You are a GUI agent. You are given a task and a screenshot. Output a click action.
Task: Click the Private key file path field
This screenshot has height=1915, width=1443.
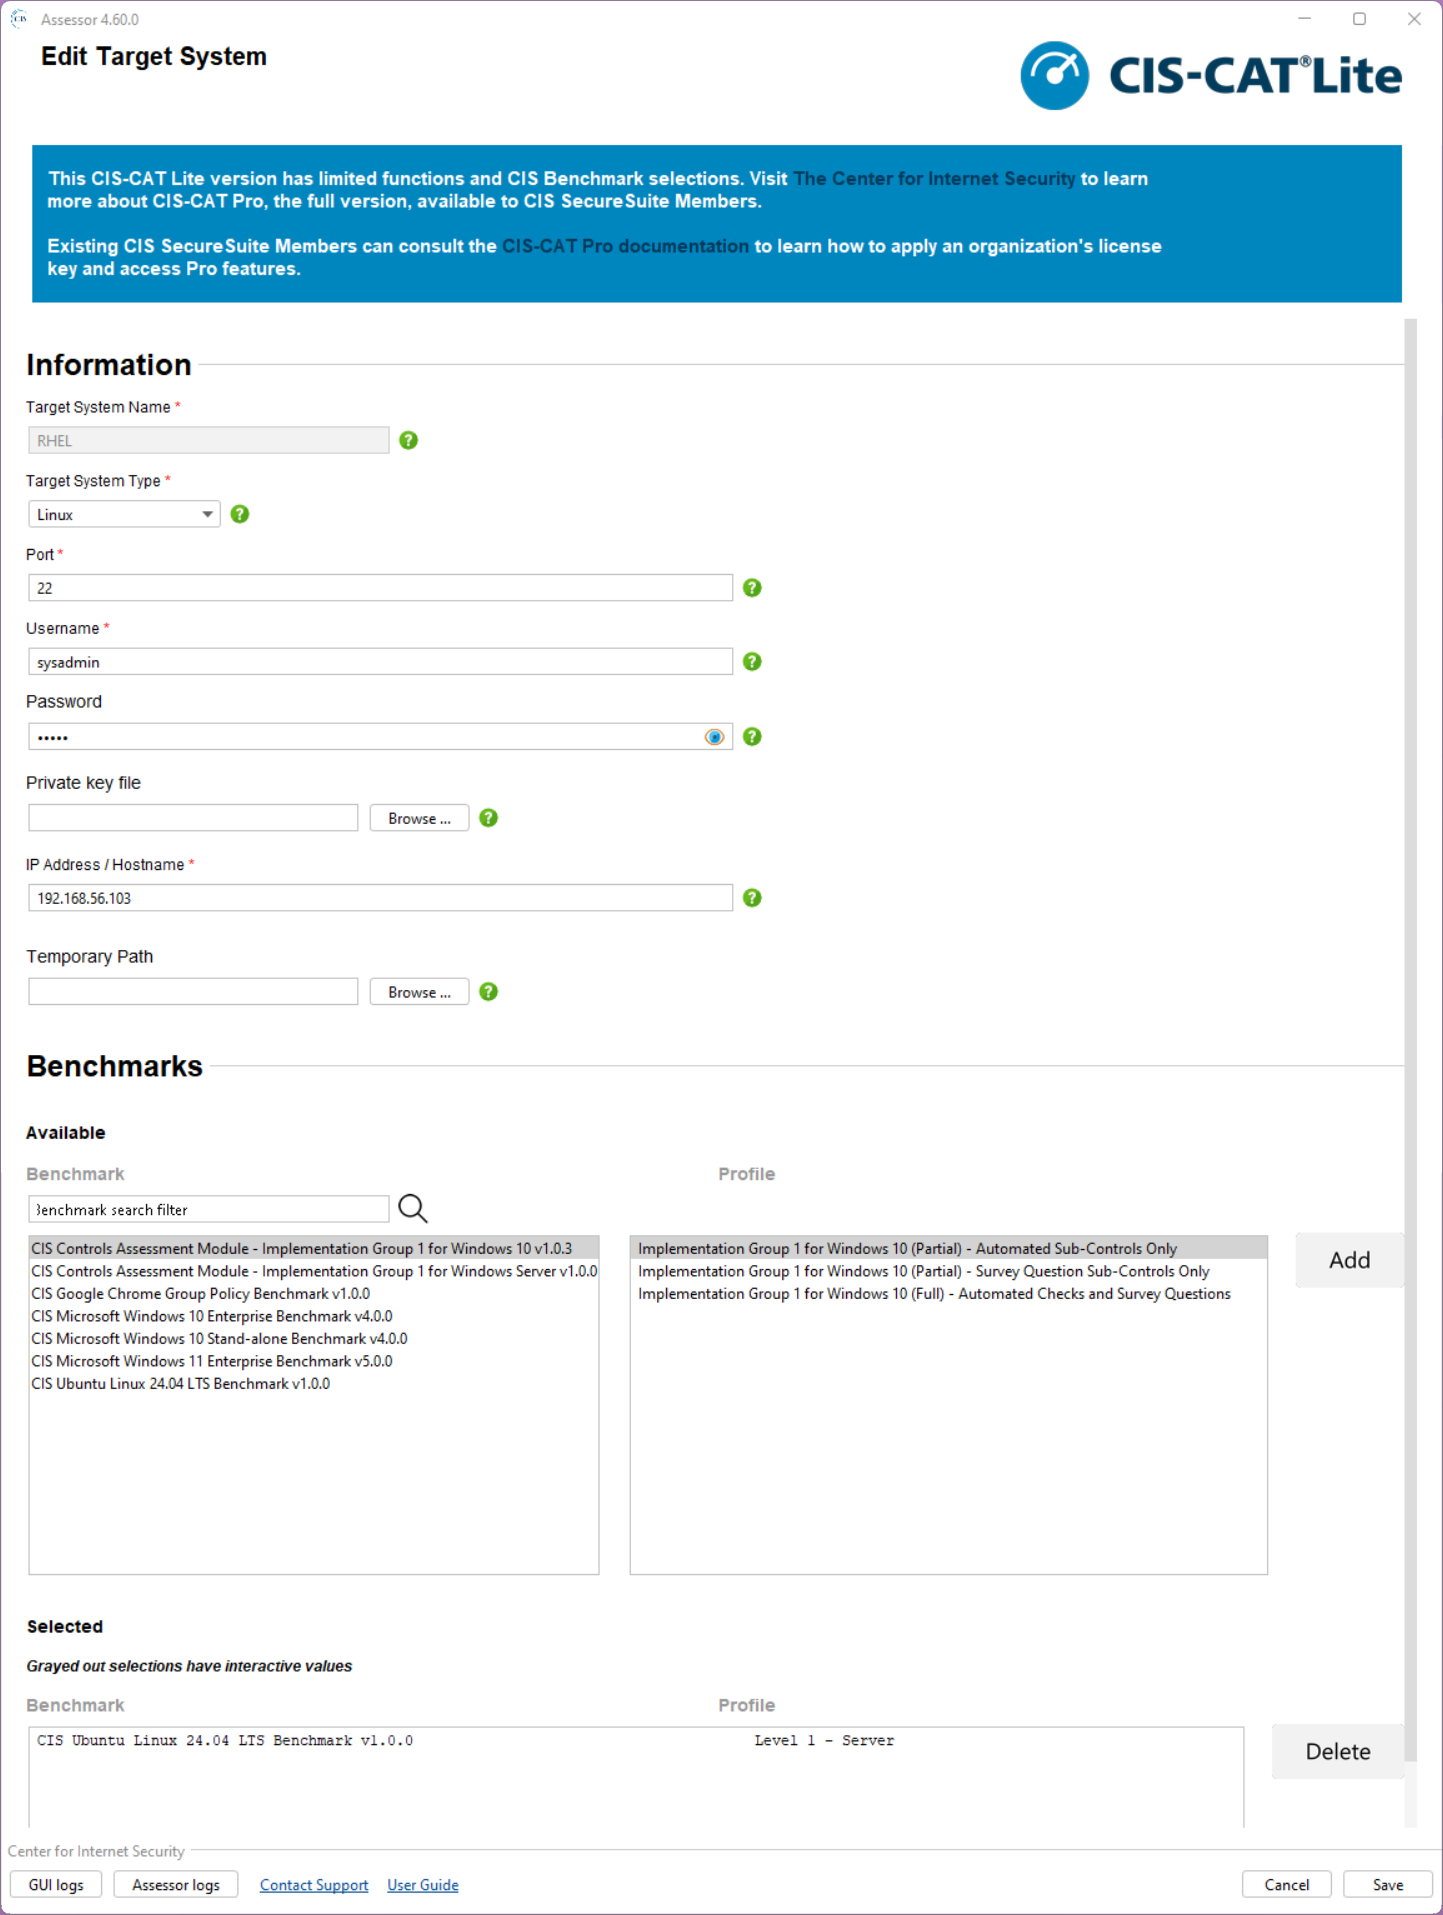(x=193, y=818)
